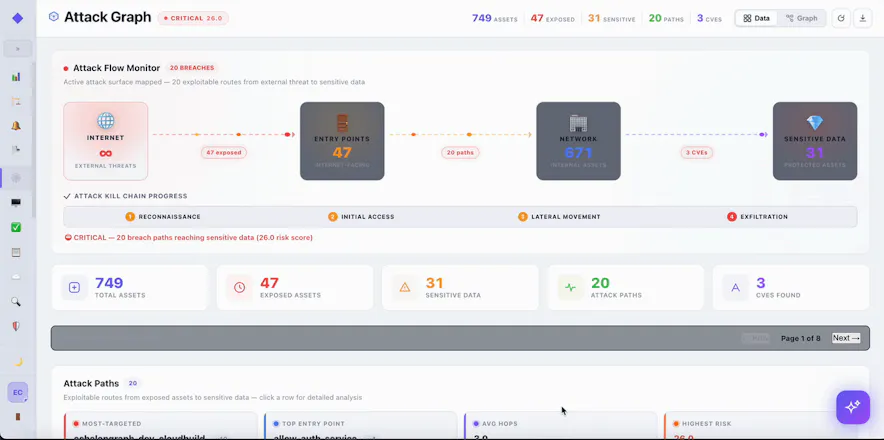
Task: Toggle dark mode with the moon icon
Action: click(x=17, y=362)
